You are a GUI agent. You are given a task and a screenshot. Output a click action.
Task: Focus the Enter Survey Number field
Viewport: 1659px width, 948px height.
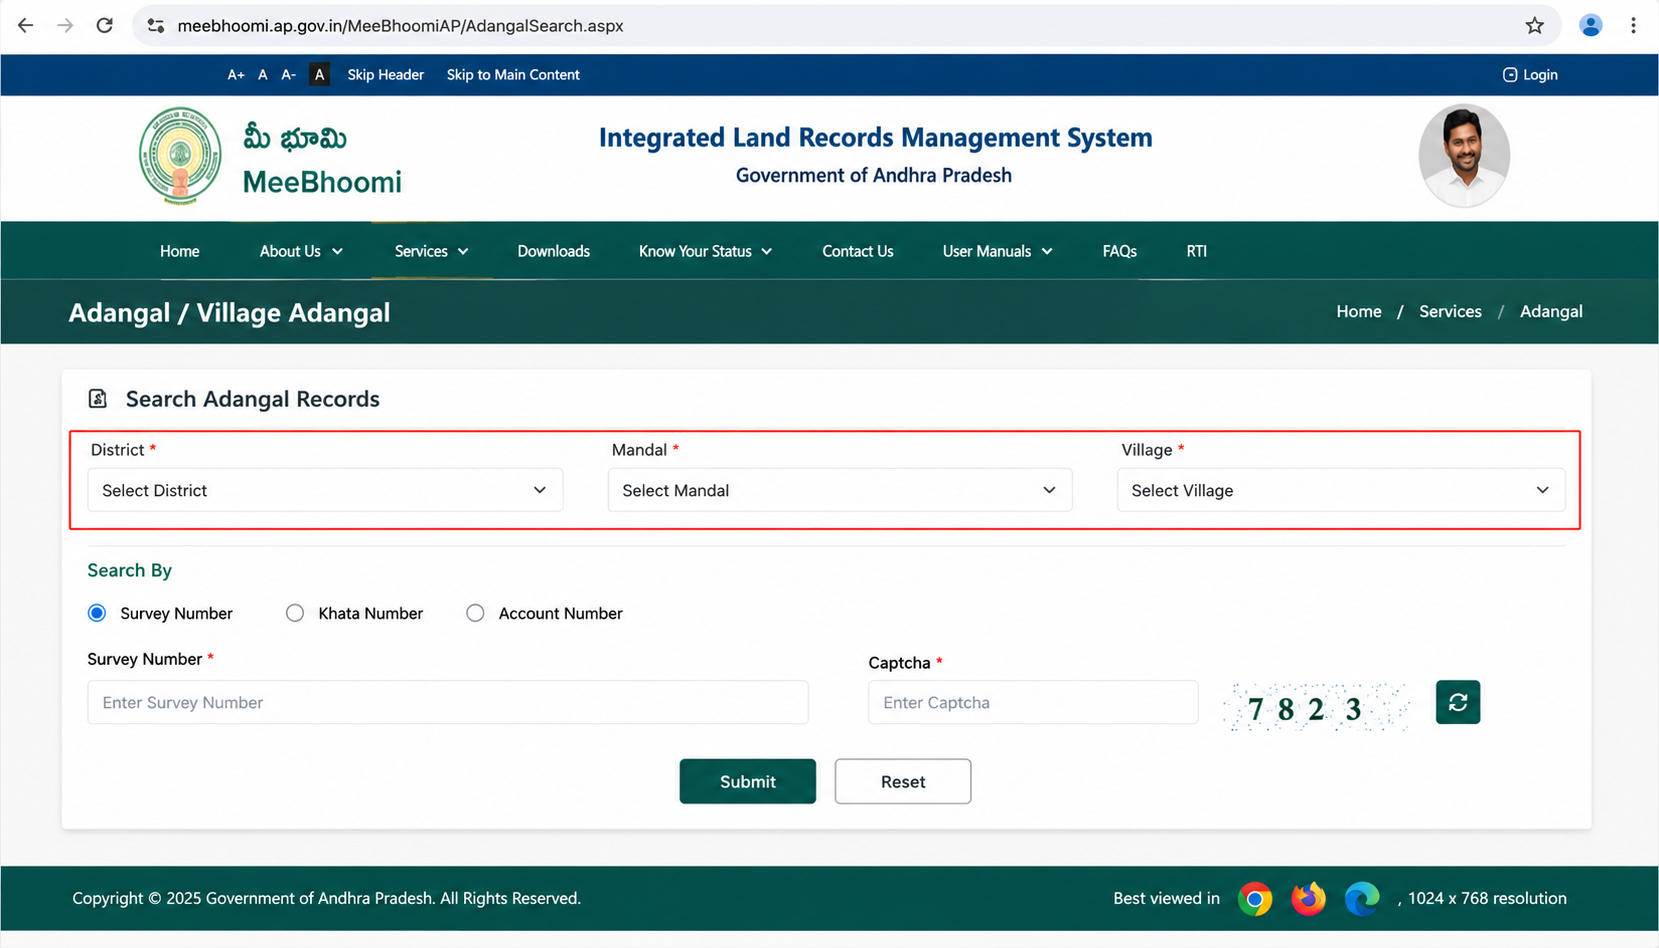(448, 702)
